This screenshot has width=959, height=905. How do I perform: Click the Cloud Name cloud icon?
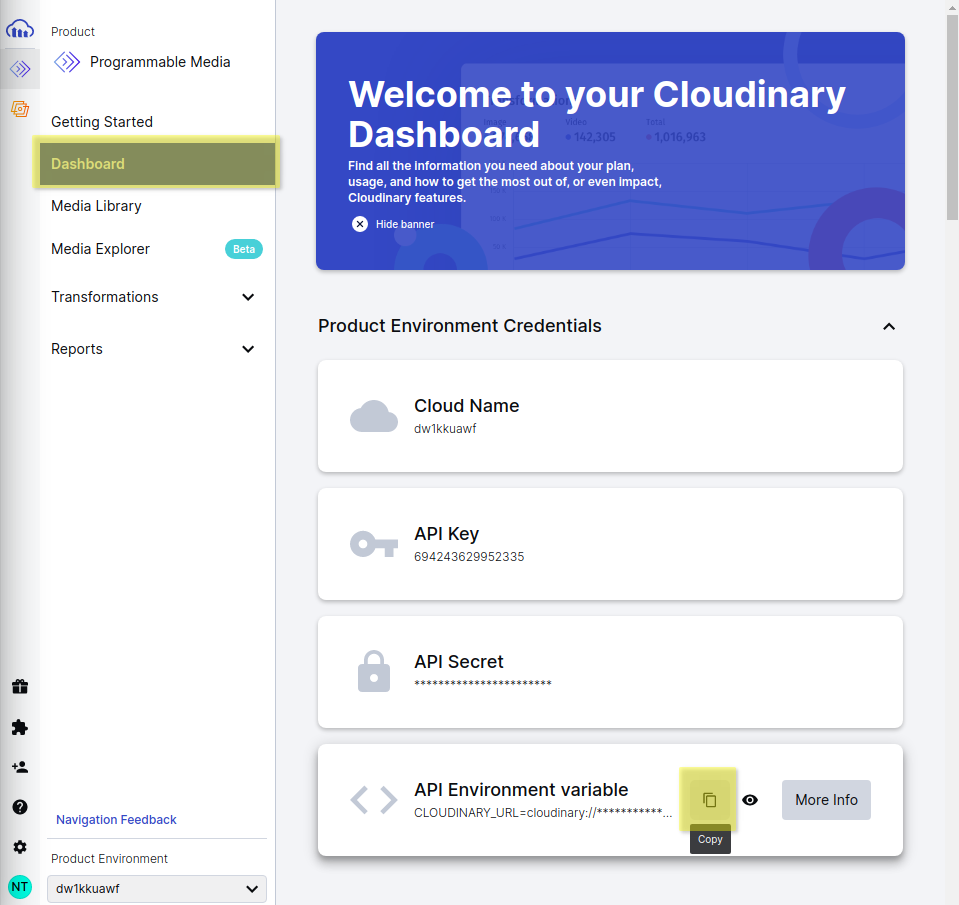click(374, 416)
